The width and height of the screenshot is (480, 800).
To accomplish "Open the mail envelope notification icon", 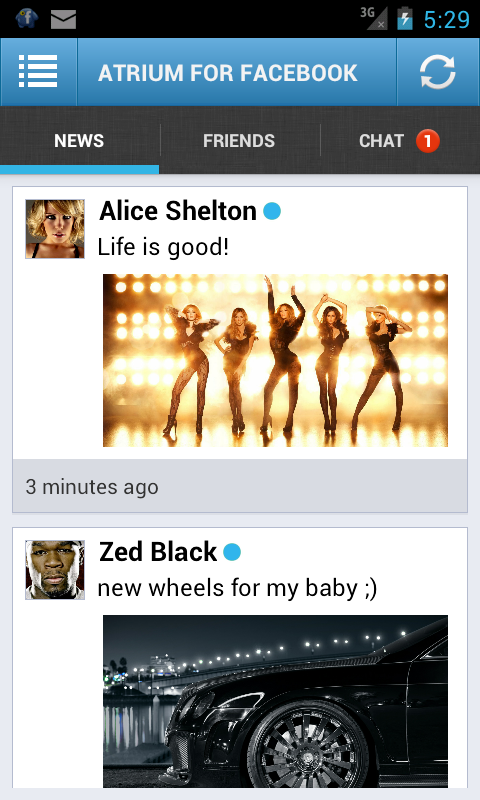I will 63,19.
